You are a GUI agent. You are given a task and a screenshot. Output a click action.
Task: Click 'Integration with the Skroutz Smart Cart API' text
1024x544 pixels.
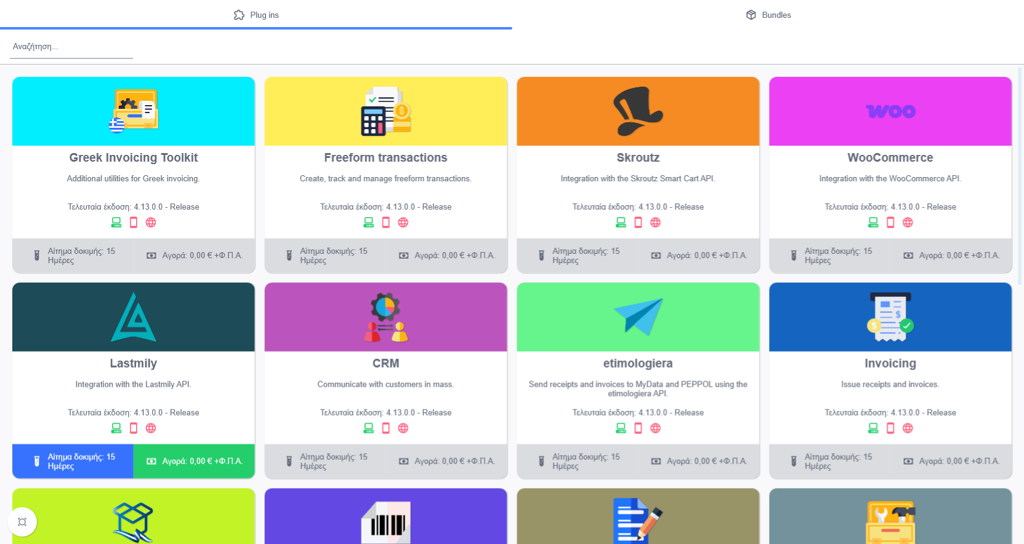pos(638,178)
